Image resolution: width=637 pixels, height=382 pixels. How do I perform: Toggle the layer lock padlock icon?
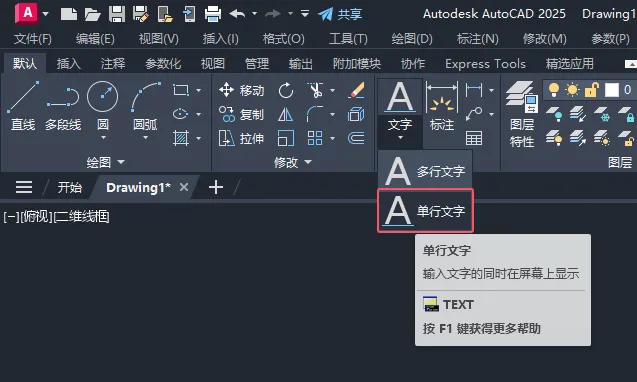pos(592,89)
